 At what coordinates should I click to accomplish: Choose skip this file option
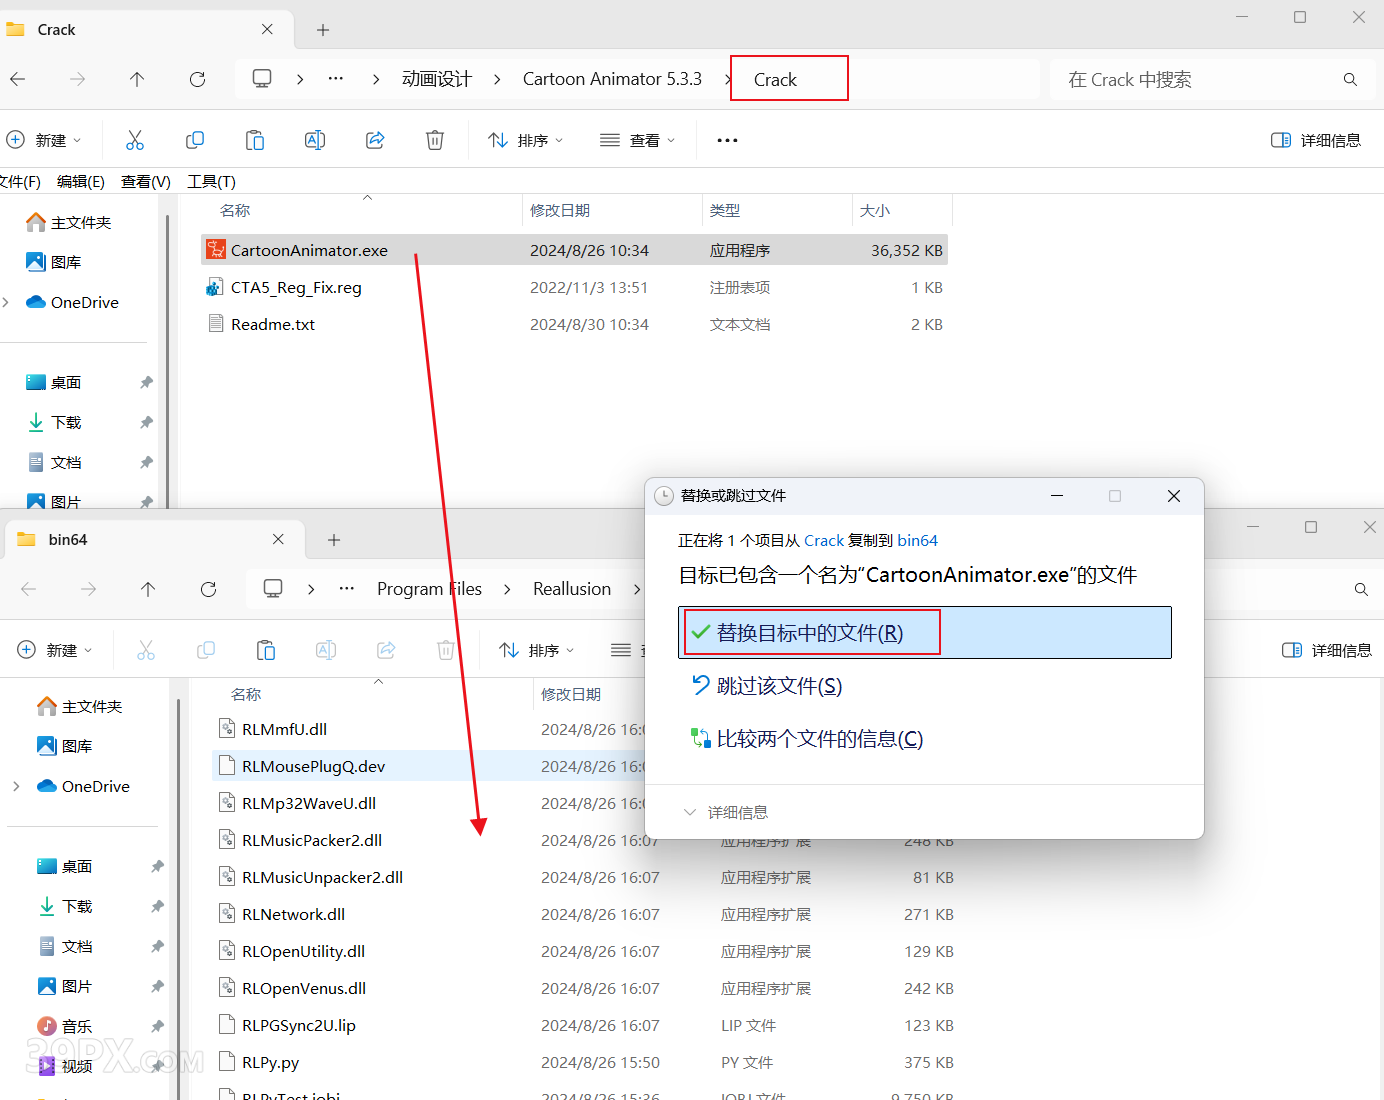779,686
